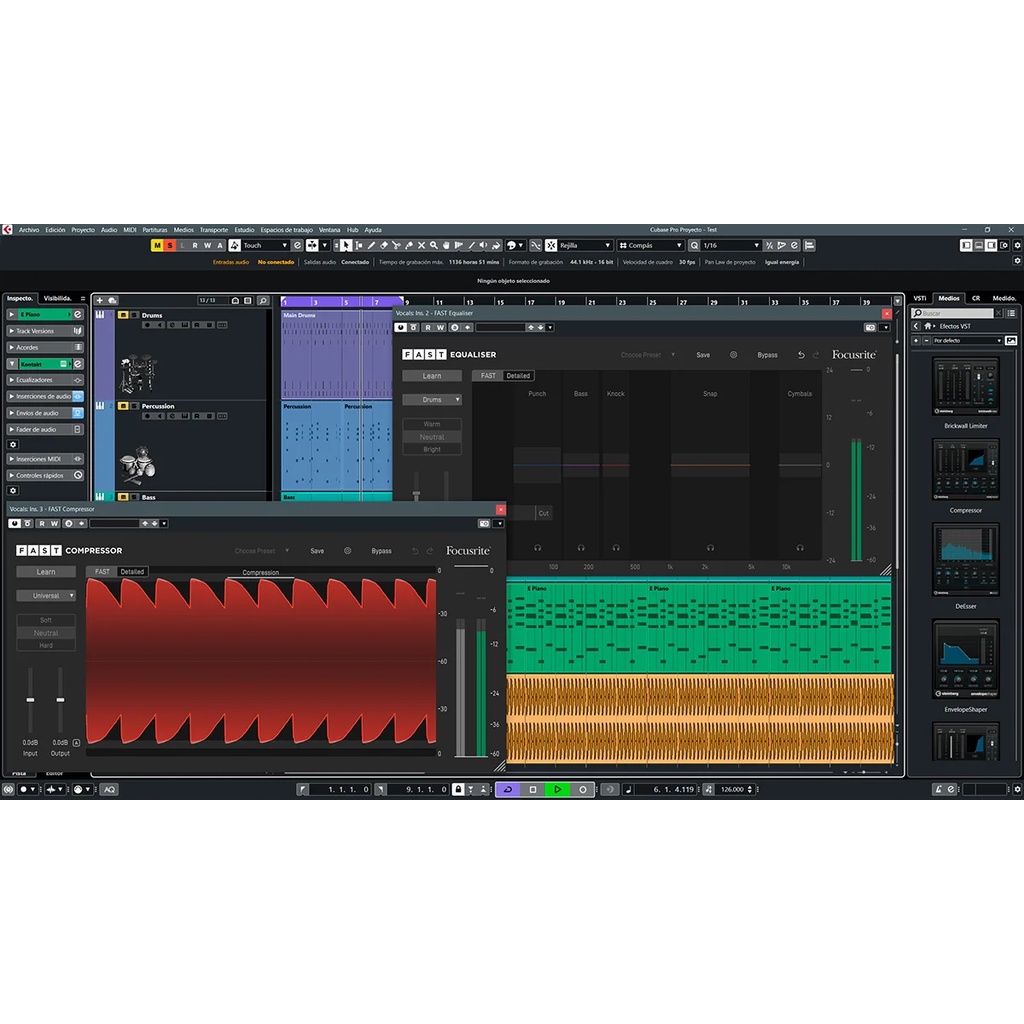Click left locator icon in transport bar
The image size is (1024, 1024).
click(302, 790)
